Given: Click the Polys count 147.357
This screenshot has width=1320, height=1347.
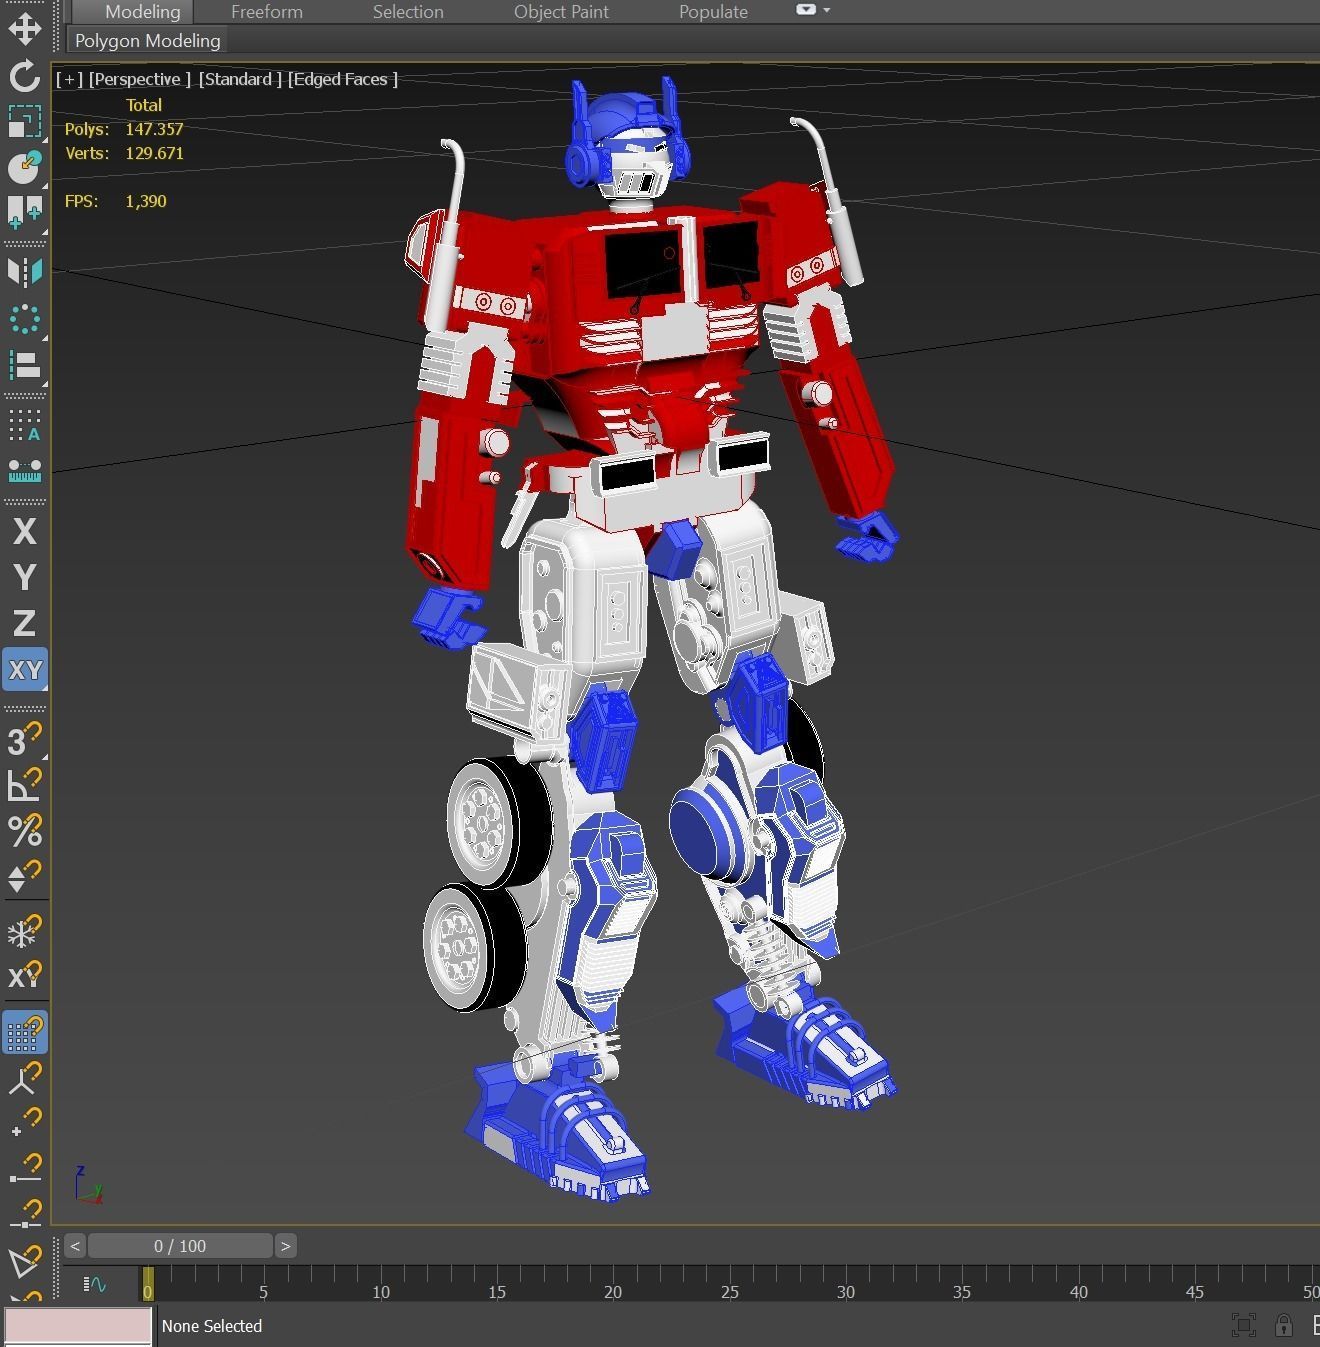Looking at the screenshot, I should pos(154,129).
